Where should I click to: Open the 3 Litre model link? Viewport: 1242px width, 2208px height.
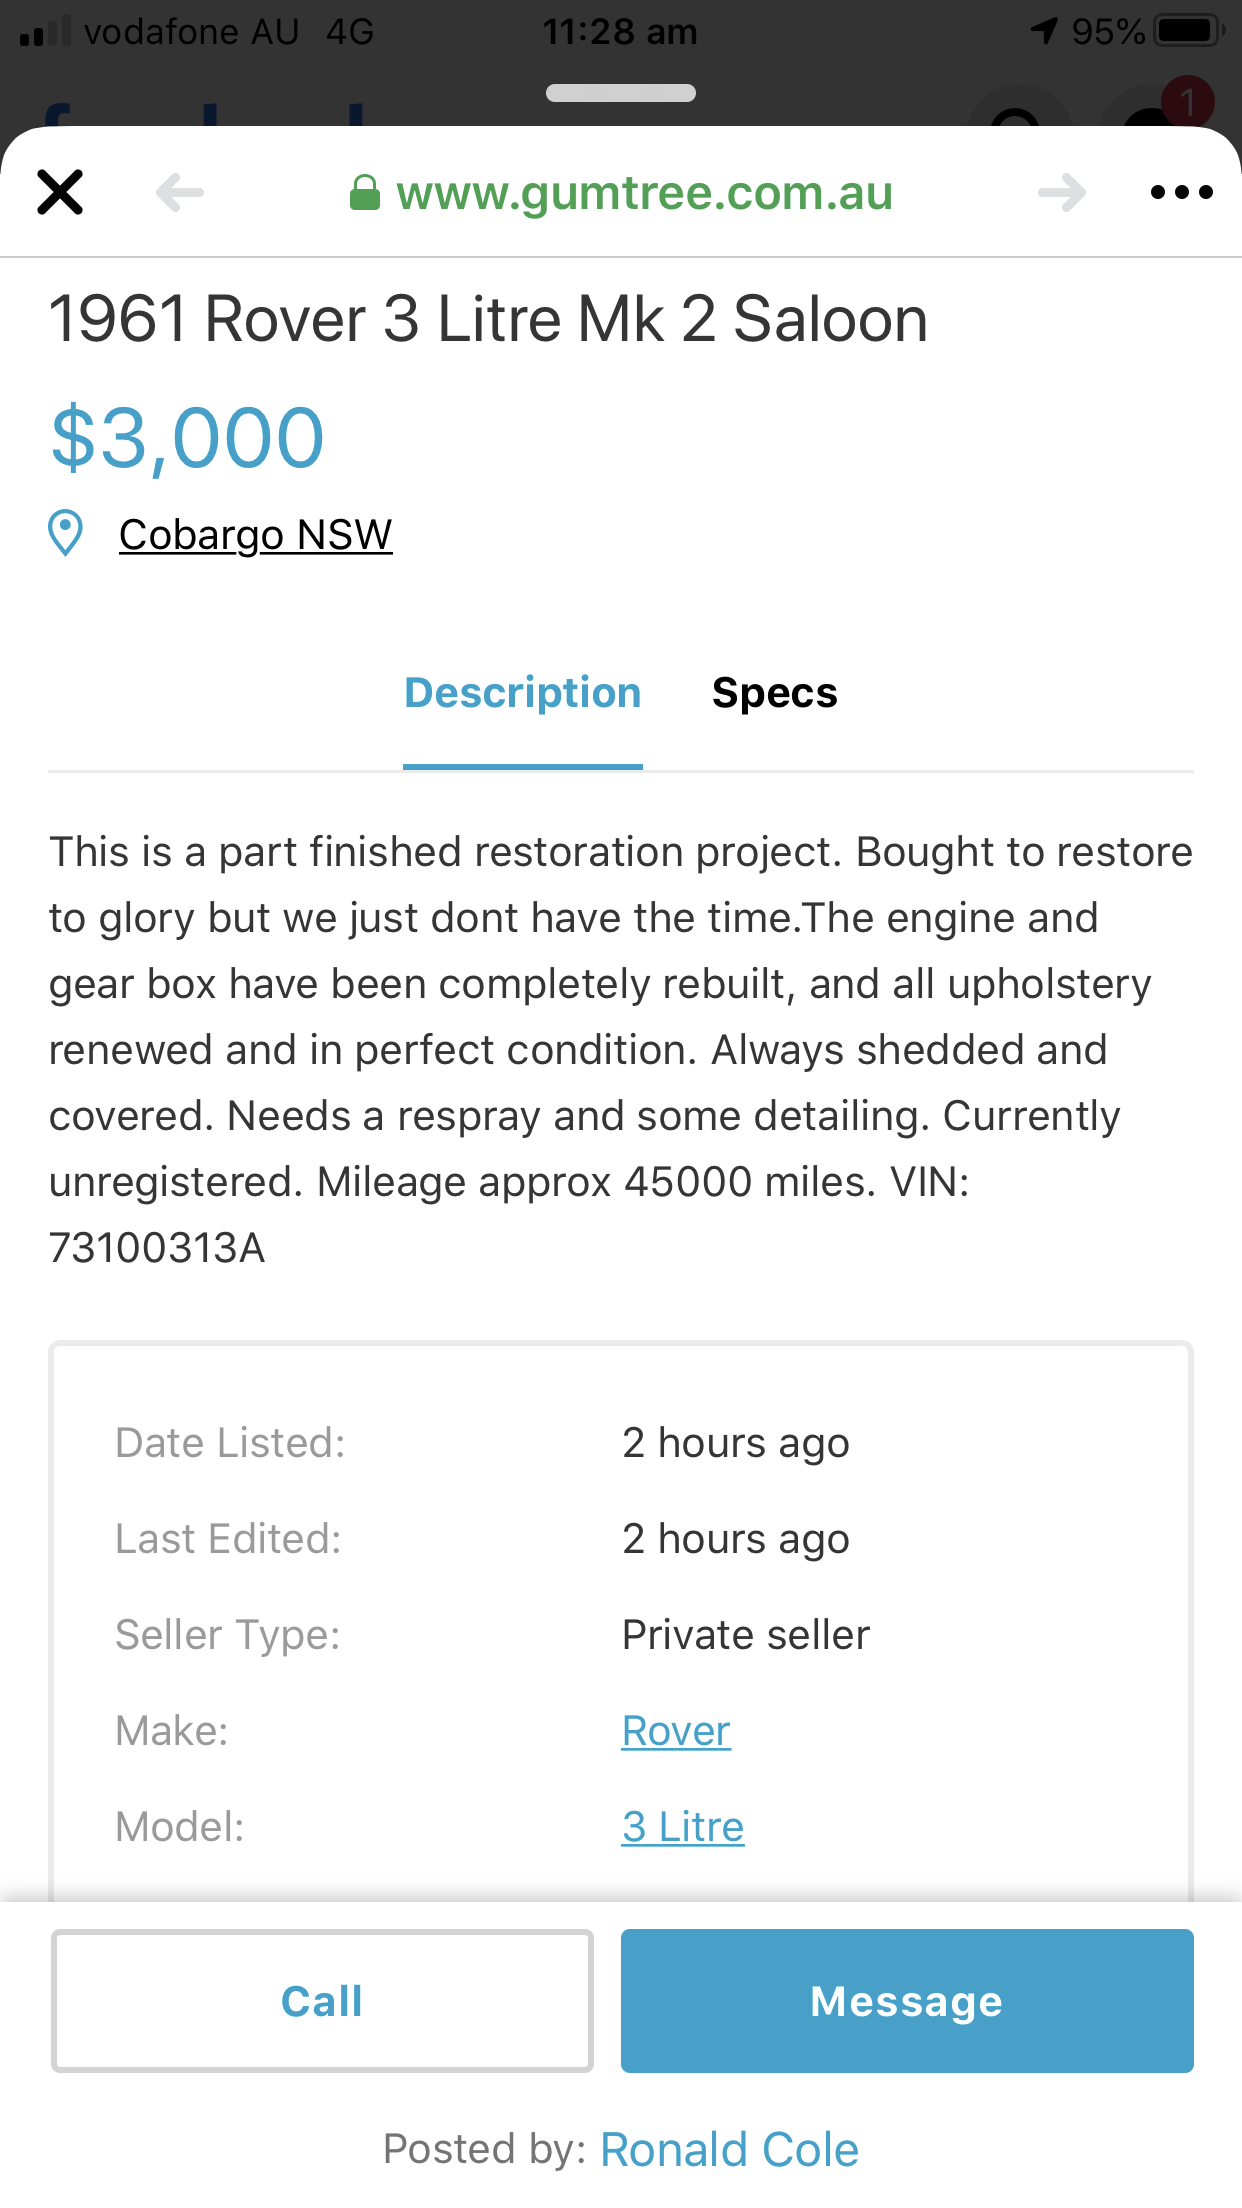tap(683, 1827)
